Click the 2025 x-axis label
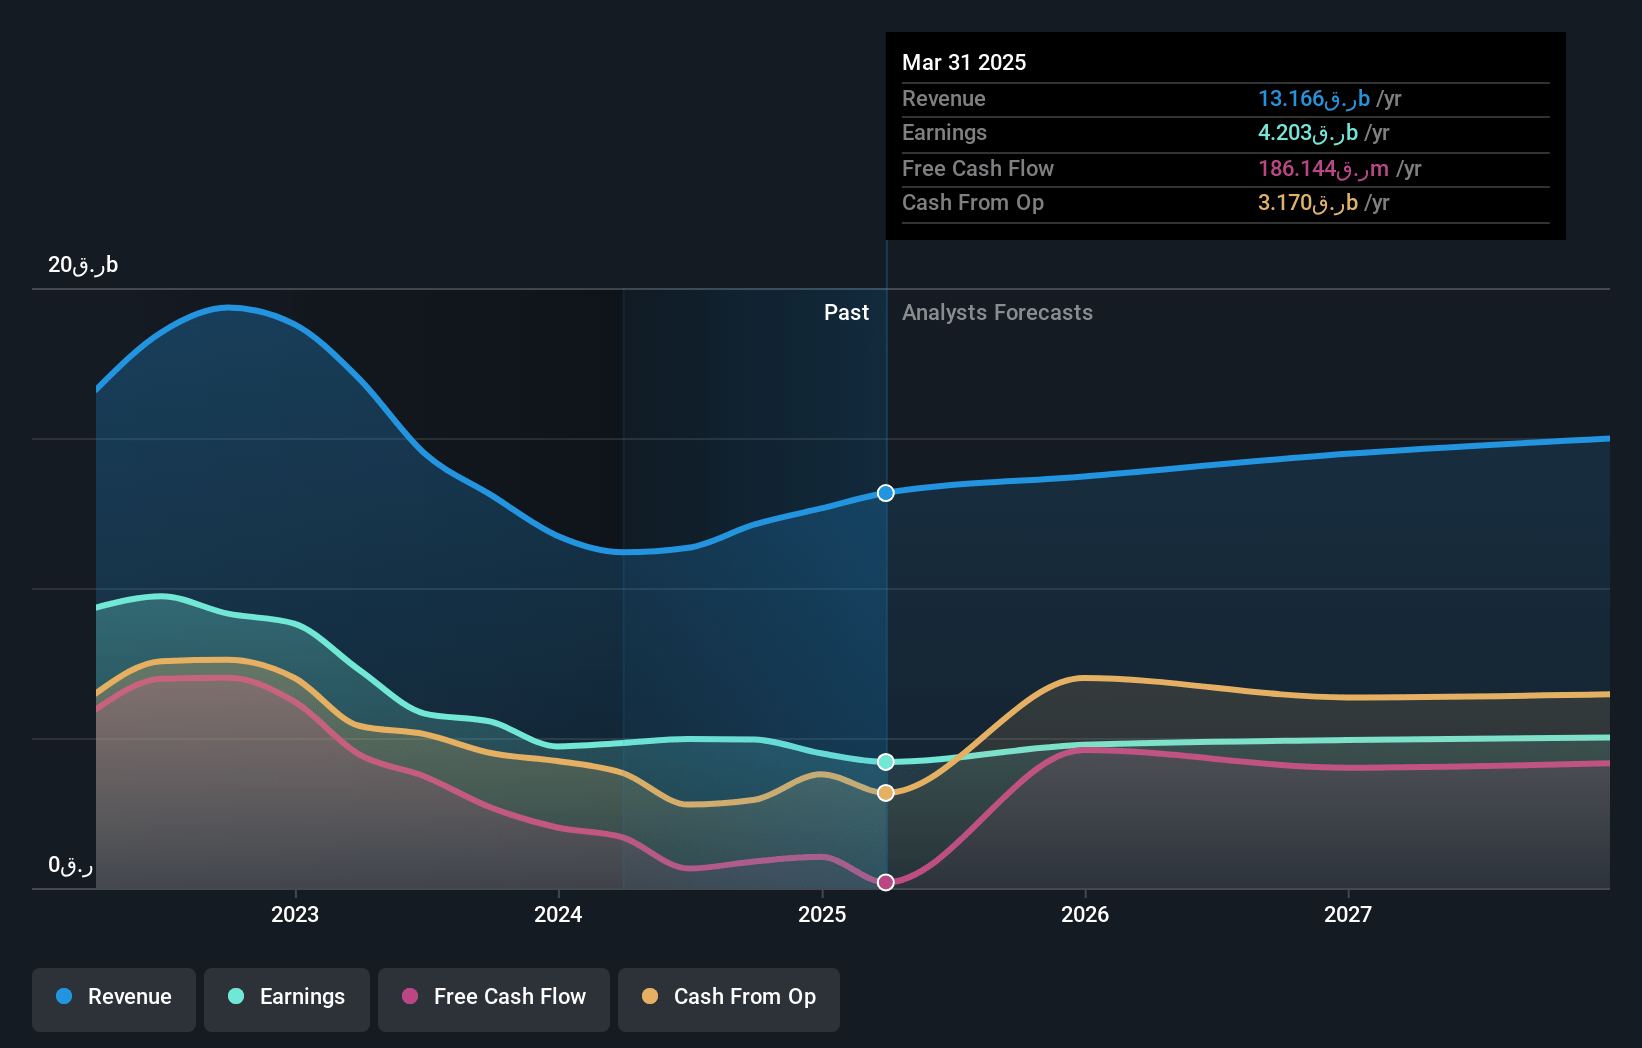Screen dimensions: 1642x1048 click(x=822, y=914)
